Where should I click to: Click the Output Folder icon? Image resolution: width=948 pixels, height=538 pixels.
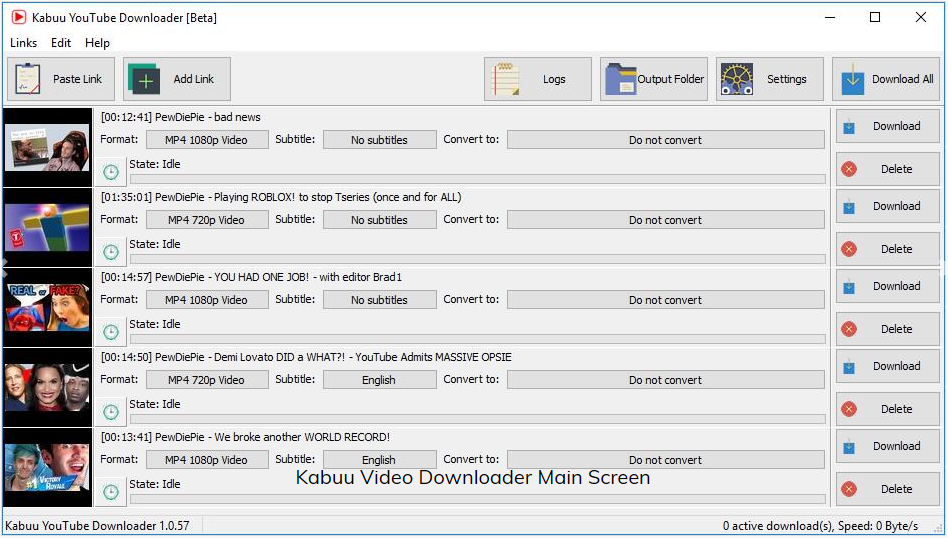pyautogui.click(x=621, y=79)
